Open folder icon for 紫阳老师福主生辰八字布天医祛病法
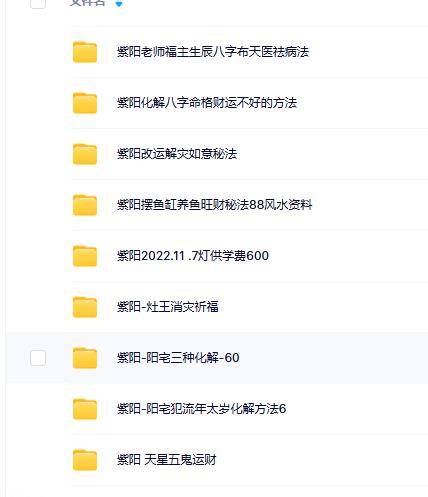The image size is (428, 497). (85, 52)
